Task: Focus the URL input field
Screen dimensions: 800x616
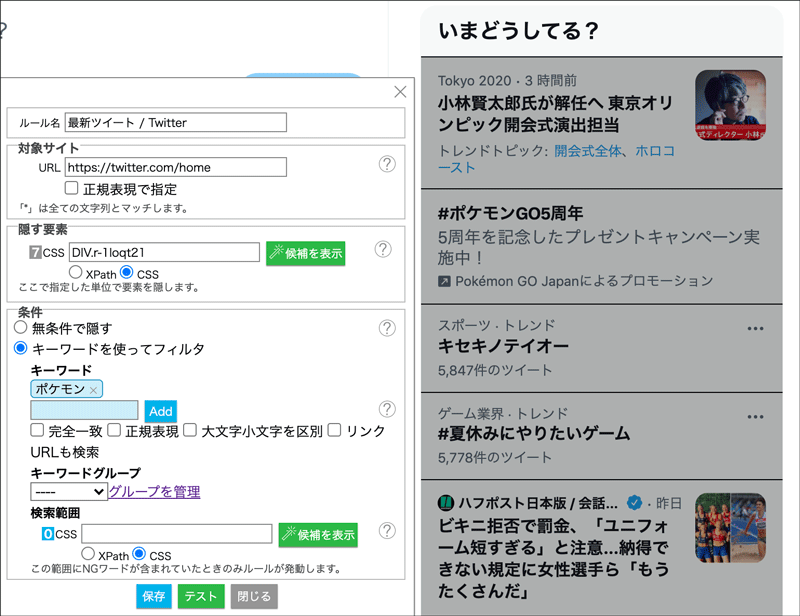Action: (176, 167)
